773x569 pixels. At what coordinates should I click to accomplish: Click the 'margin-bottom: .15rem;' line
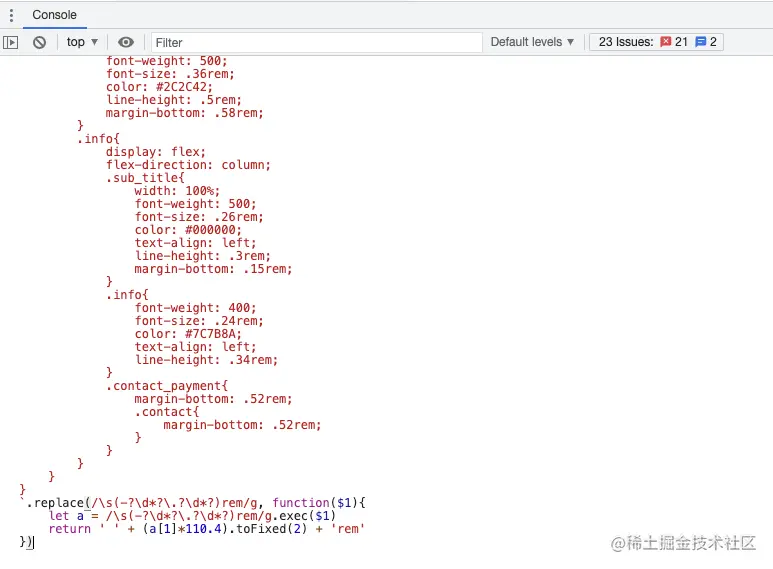point(213,269)
